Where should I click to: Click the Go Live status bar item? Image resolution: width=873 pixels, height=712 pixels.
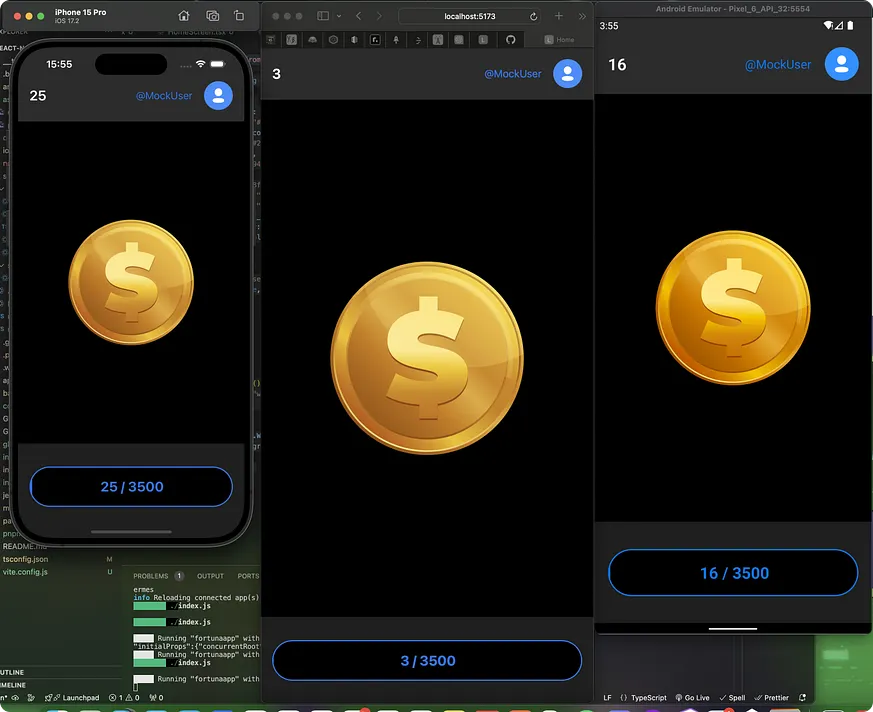click(693, 698)
